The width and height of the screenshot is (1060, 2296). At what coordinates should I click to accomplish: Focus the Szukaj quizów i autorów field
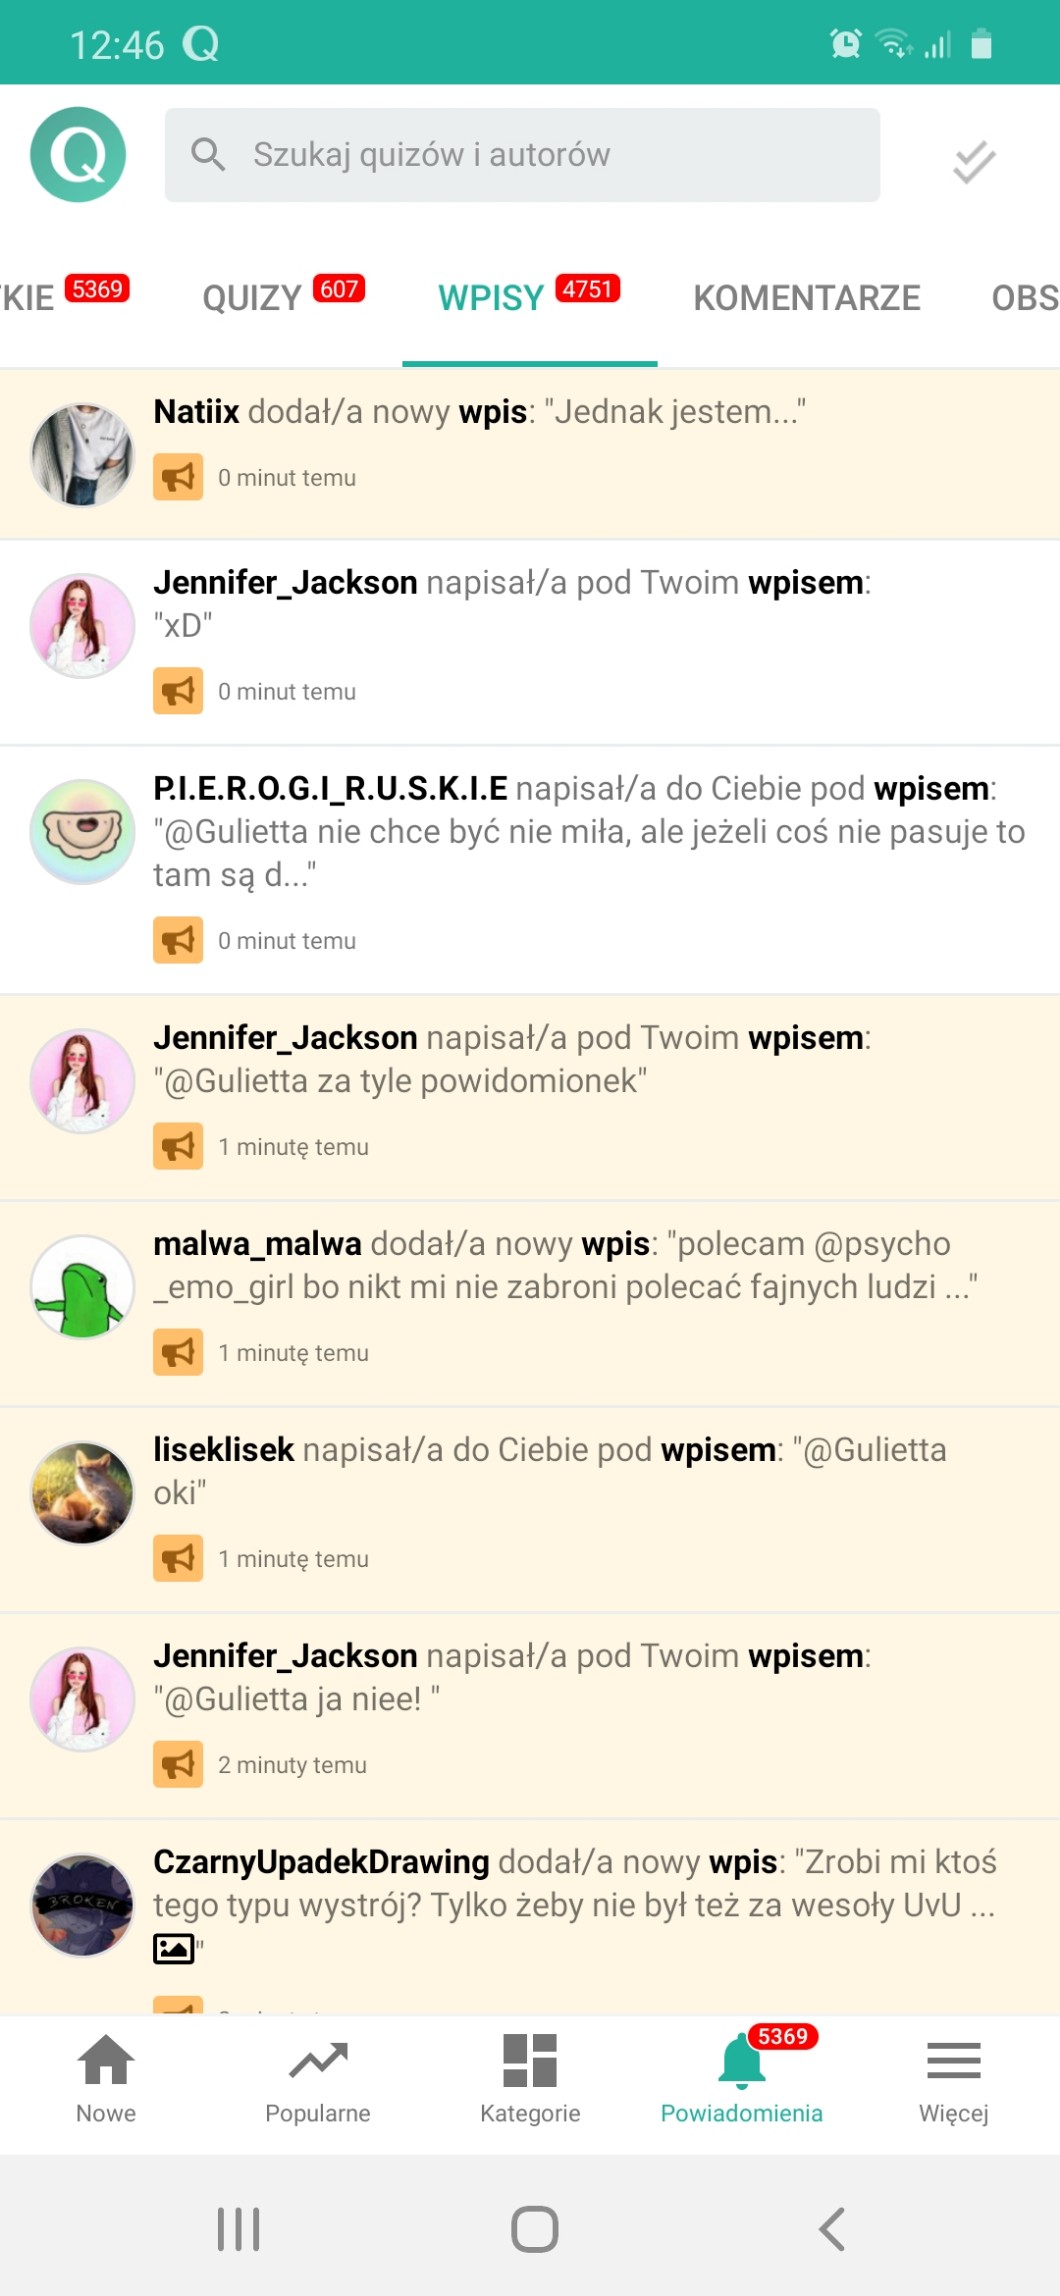[x=522, y=155]
